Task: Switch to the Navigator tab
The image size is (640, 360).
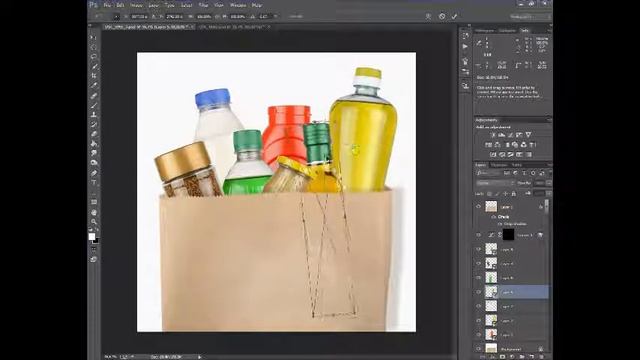Action: tap(507, 31)
